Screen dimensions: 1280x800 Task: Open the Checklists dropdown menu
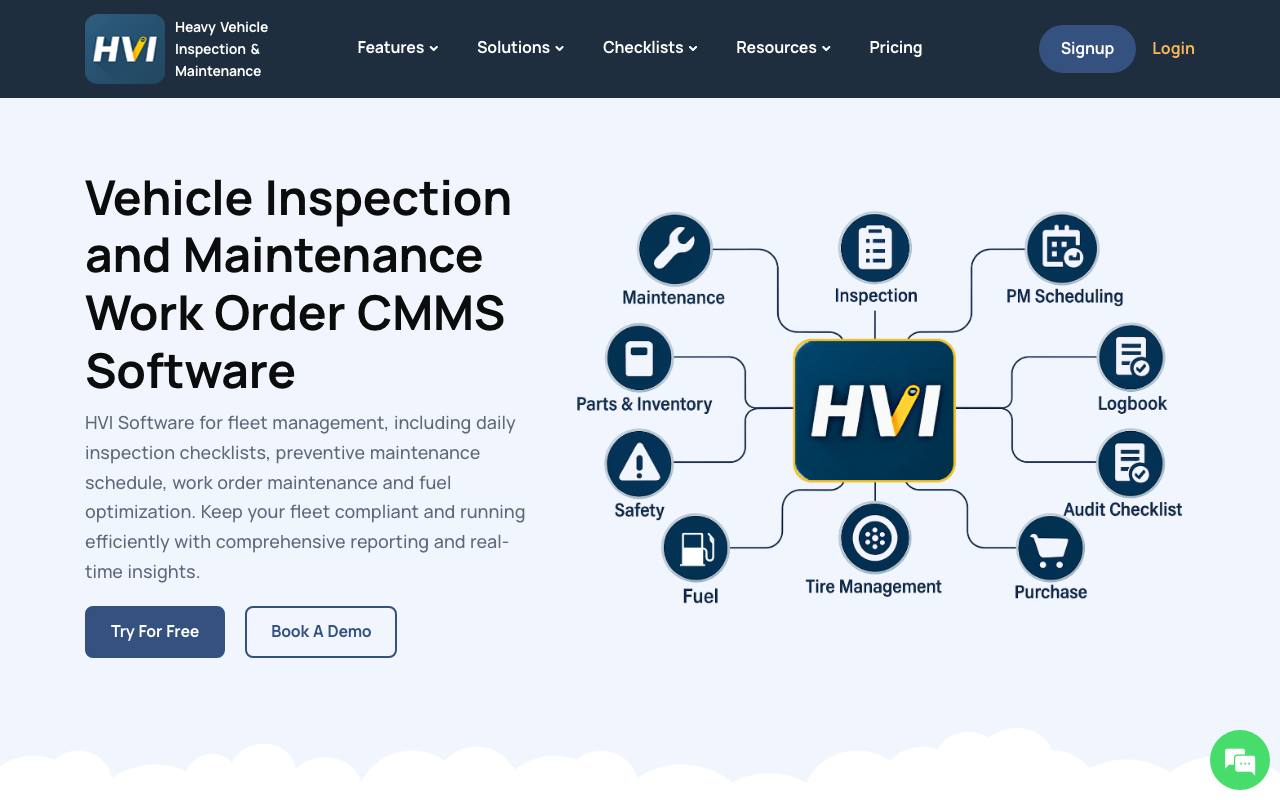coord(650,48)
